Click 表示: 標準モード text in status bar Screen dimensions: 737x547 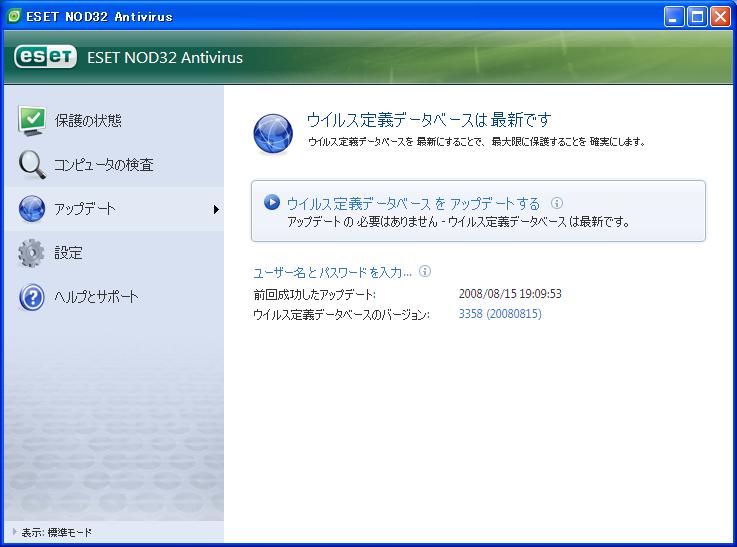[x=57, y=532]
